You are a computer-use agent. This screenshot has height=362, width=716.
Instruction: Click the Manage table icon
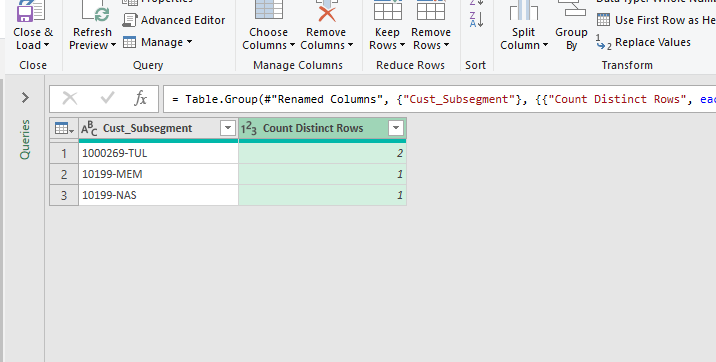[130, 42]
